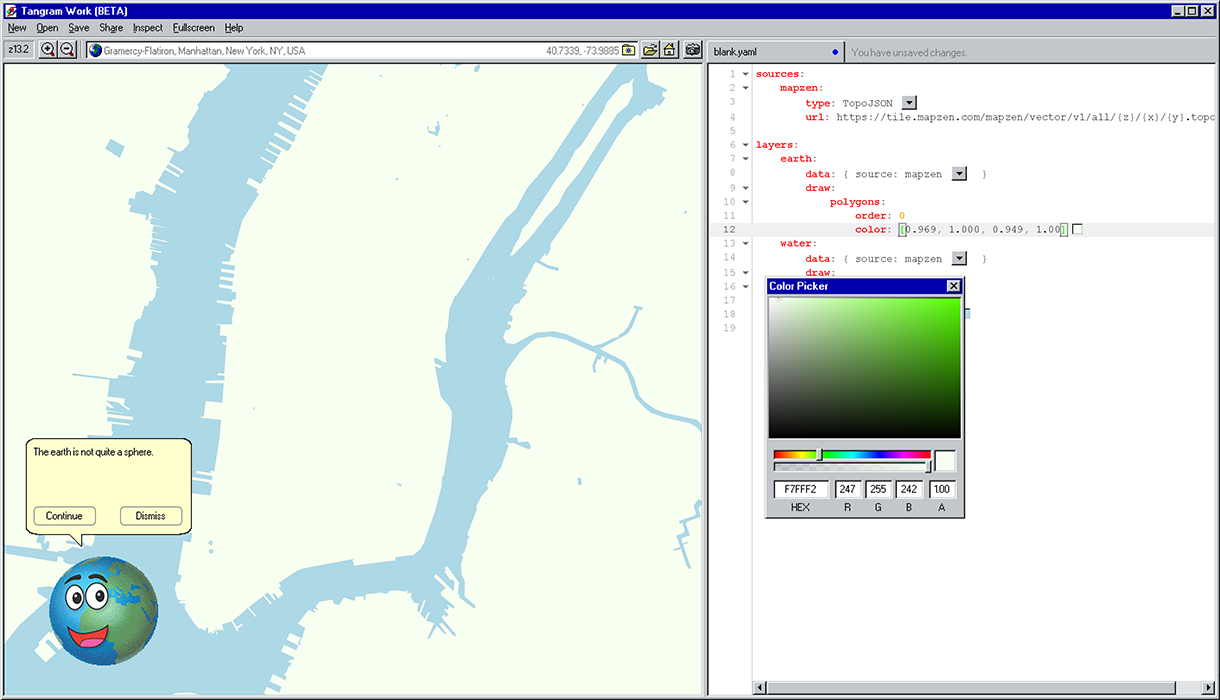
Task: Open the Fullscreen menu
Action: point(194,28)
